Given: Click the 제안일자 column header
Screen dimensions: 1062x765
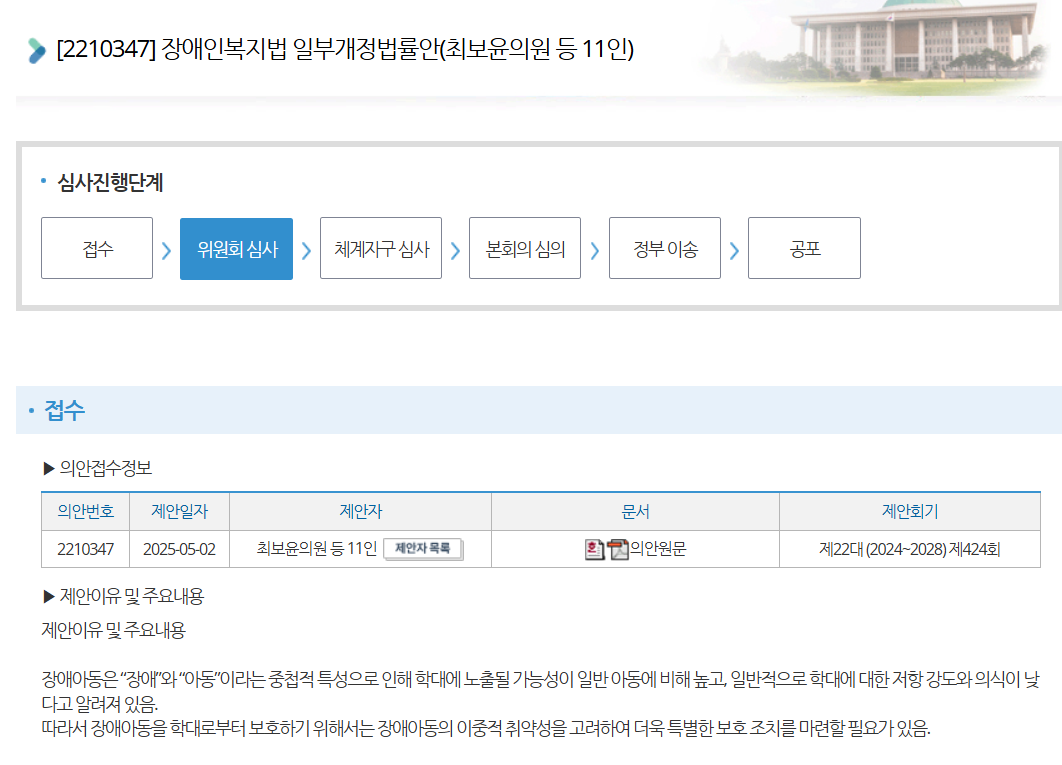Looking at the screenshot, I should (x=179, y=512).
